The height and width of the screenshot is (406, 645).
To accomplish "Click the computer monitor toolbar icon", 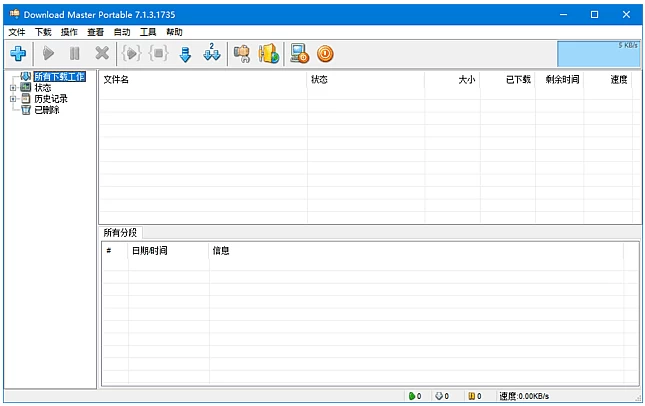I will (x=298, y=54).
